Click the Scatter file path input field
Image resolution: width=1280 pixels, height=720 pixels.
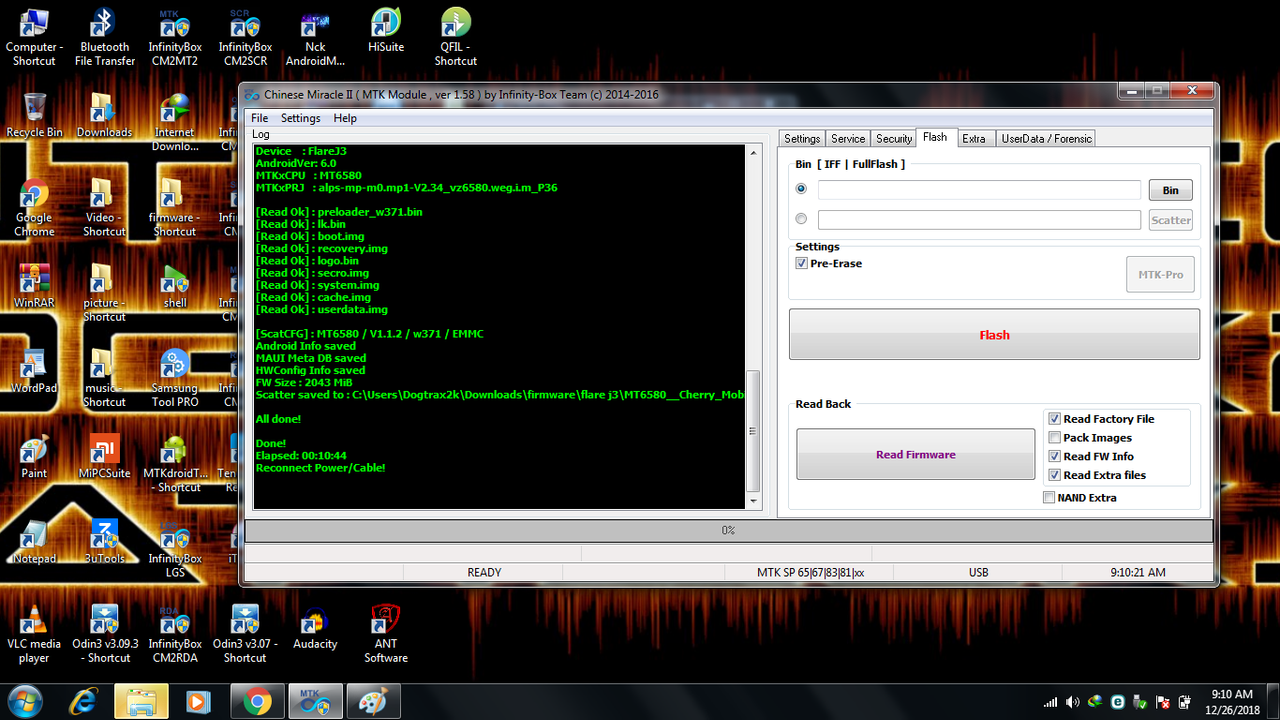point(979,220)
